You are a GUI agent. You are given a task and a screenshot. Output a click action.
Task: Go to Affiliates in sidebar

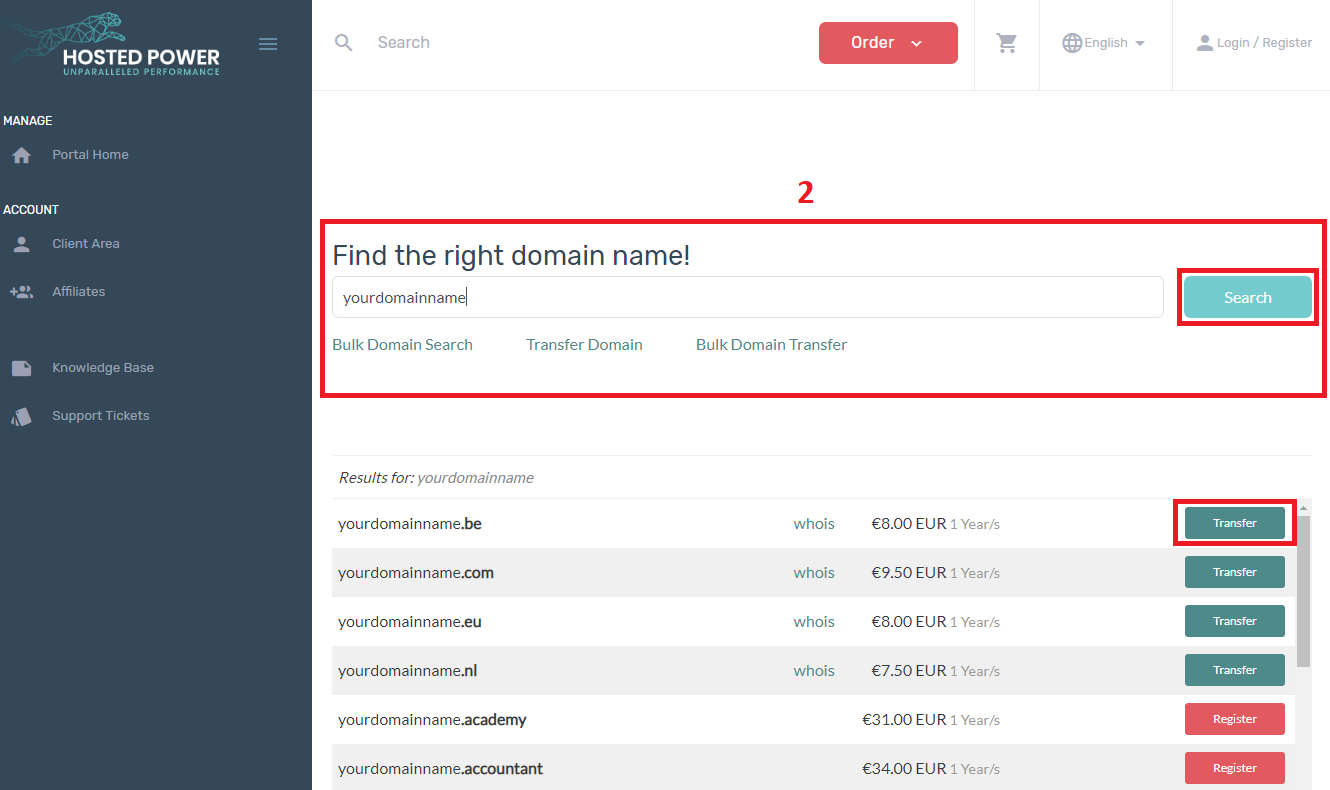pos(79,292)
